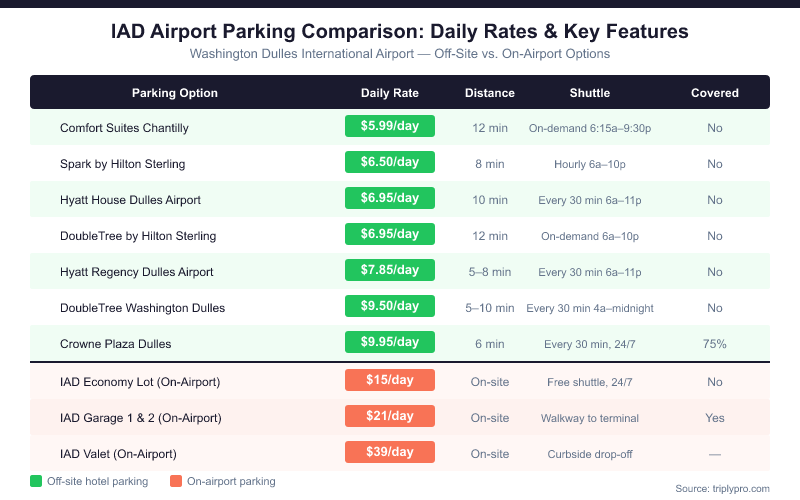Image resolution: width=800 pixels, height=500 pixels.
Task: Choose the $9.50/day rate badge
Action: point(390,307)
